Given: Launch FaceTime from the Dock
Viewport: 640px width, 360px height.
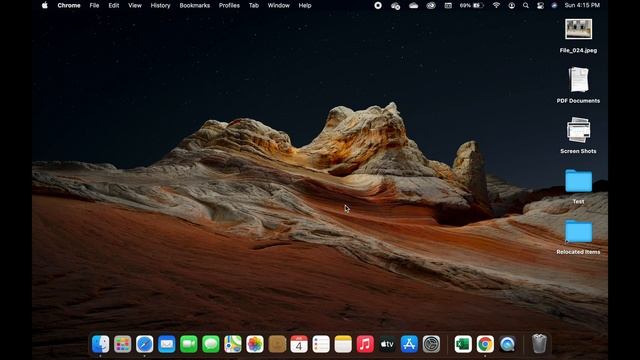Looking at the screenshot, I should (189, 344).
